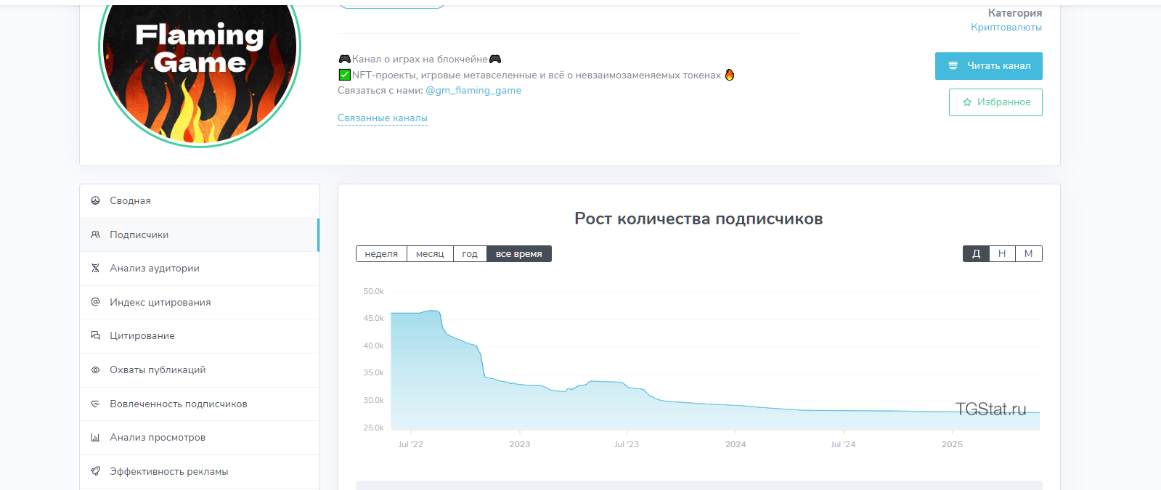The width and height of the screenshot is (1161, 490).
Task: Set chart grouping to Д (days)
Action: (x=976, y=254)
